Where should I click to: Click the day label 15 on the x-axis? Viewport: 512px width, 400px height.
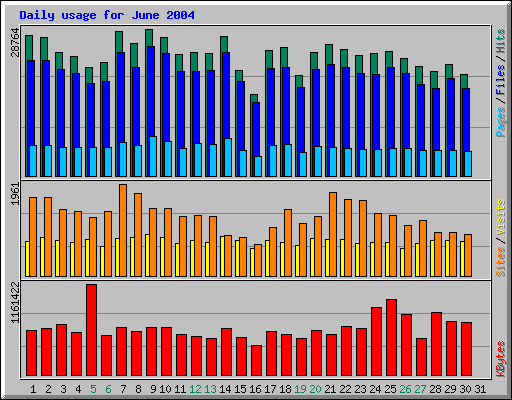pos(240,389)
